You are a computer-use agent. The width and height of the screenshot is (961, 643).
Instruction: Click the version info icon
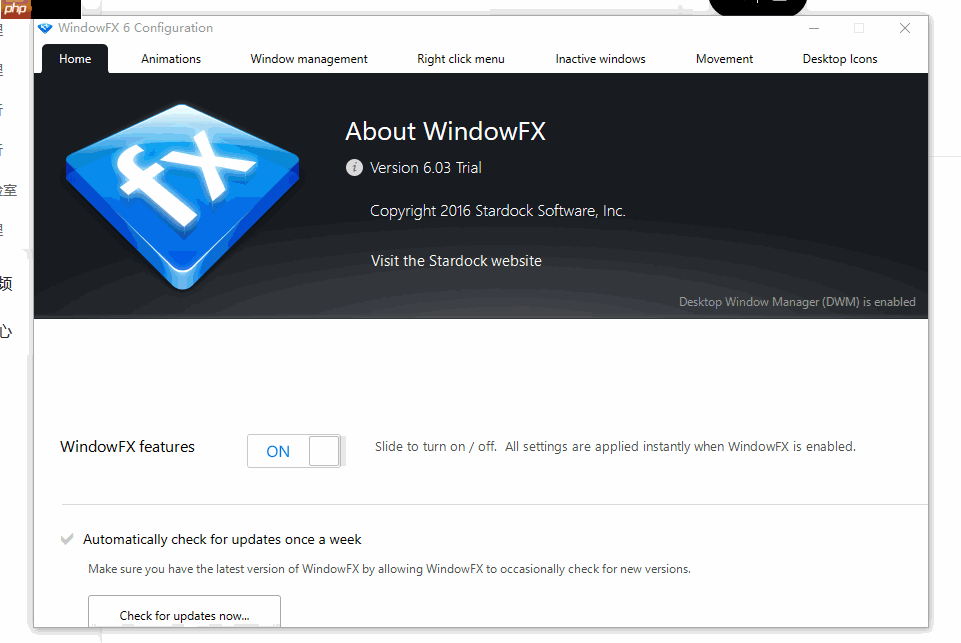tap(354, 167)
